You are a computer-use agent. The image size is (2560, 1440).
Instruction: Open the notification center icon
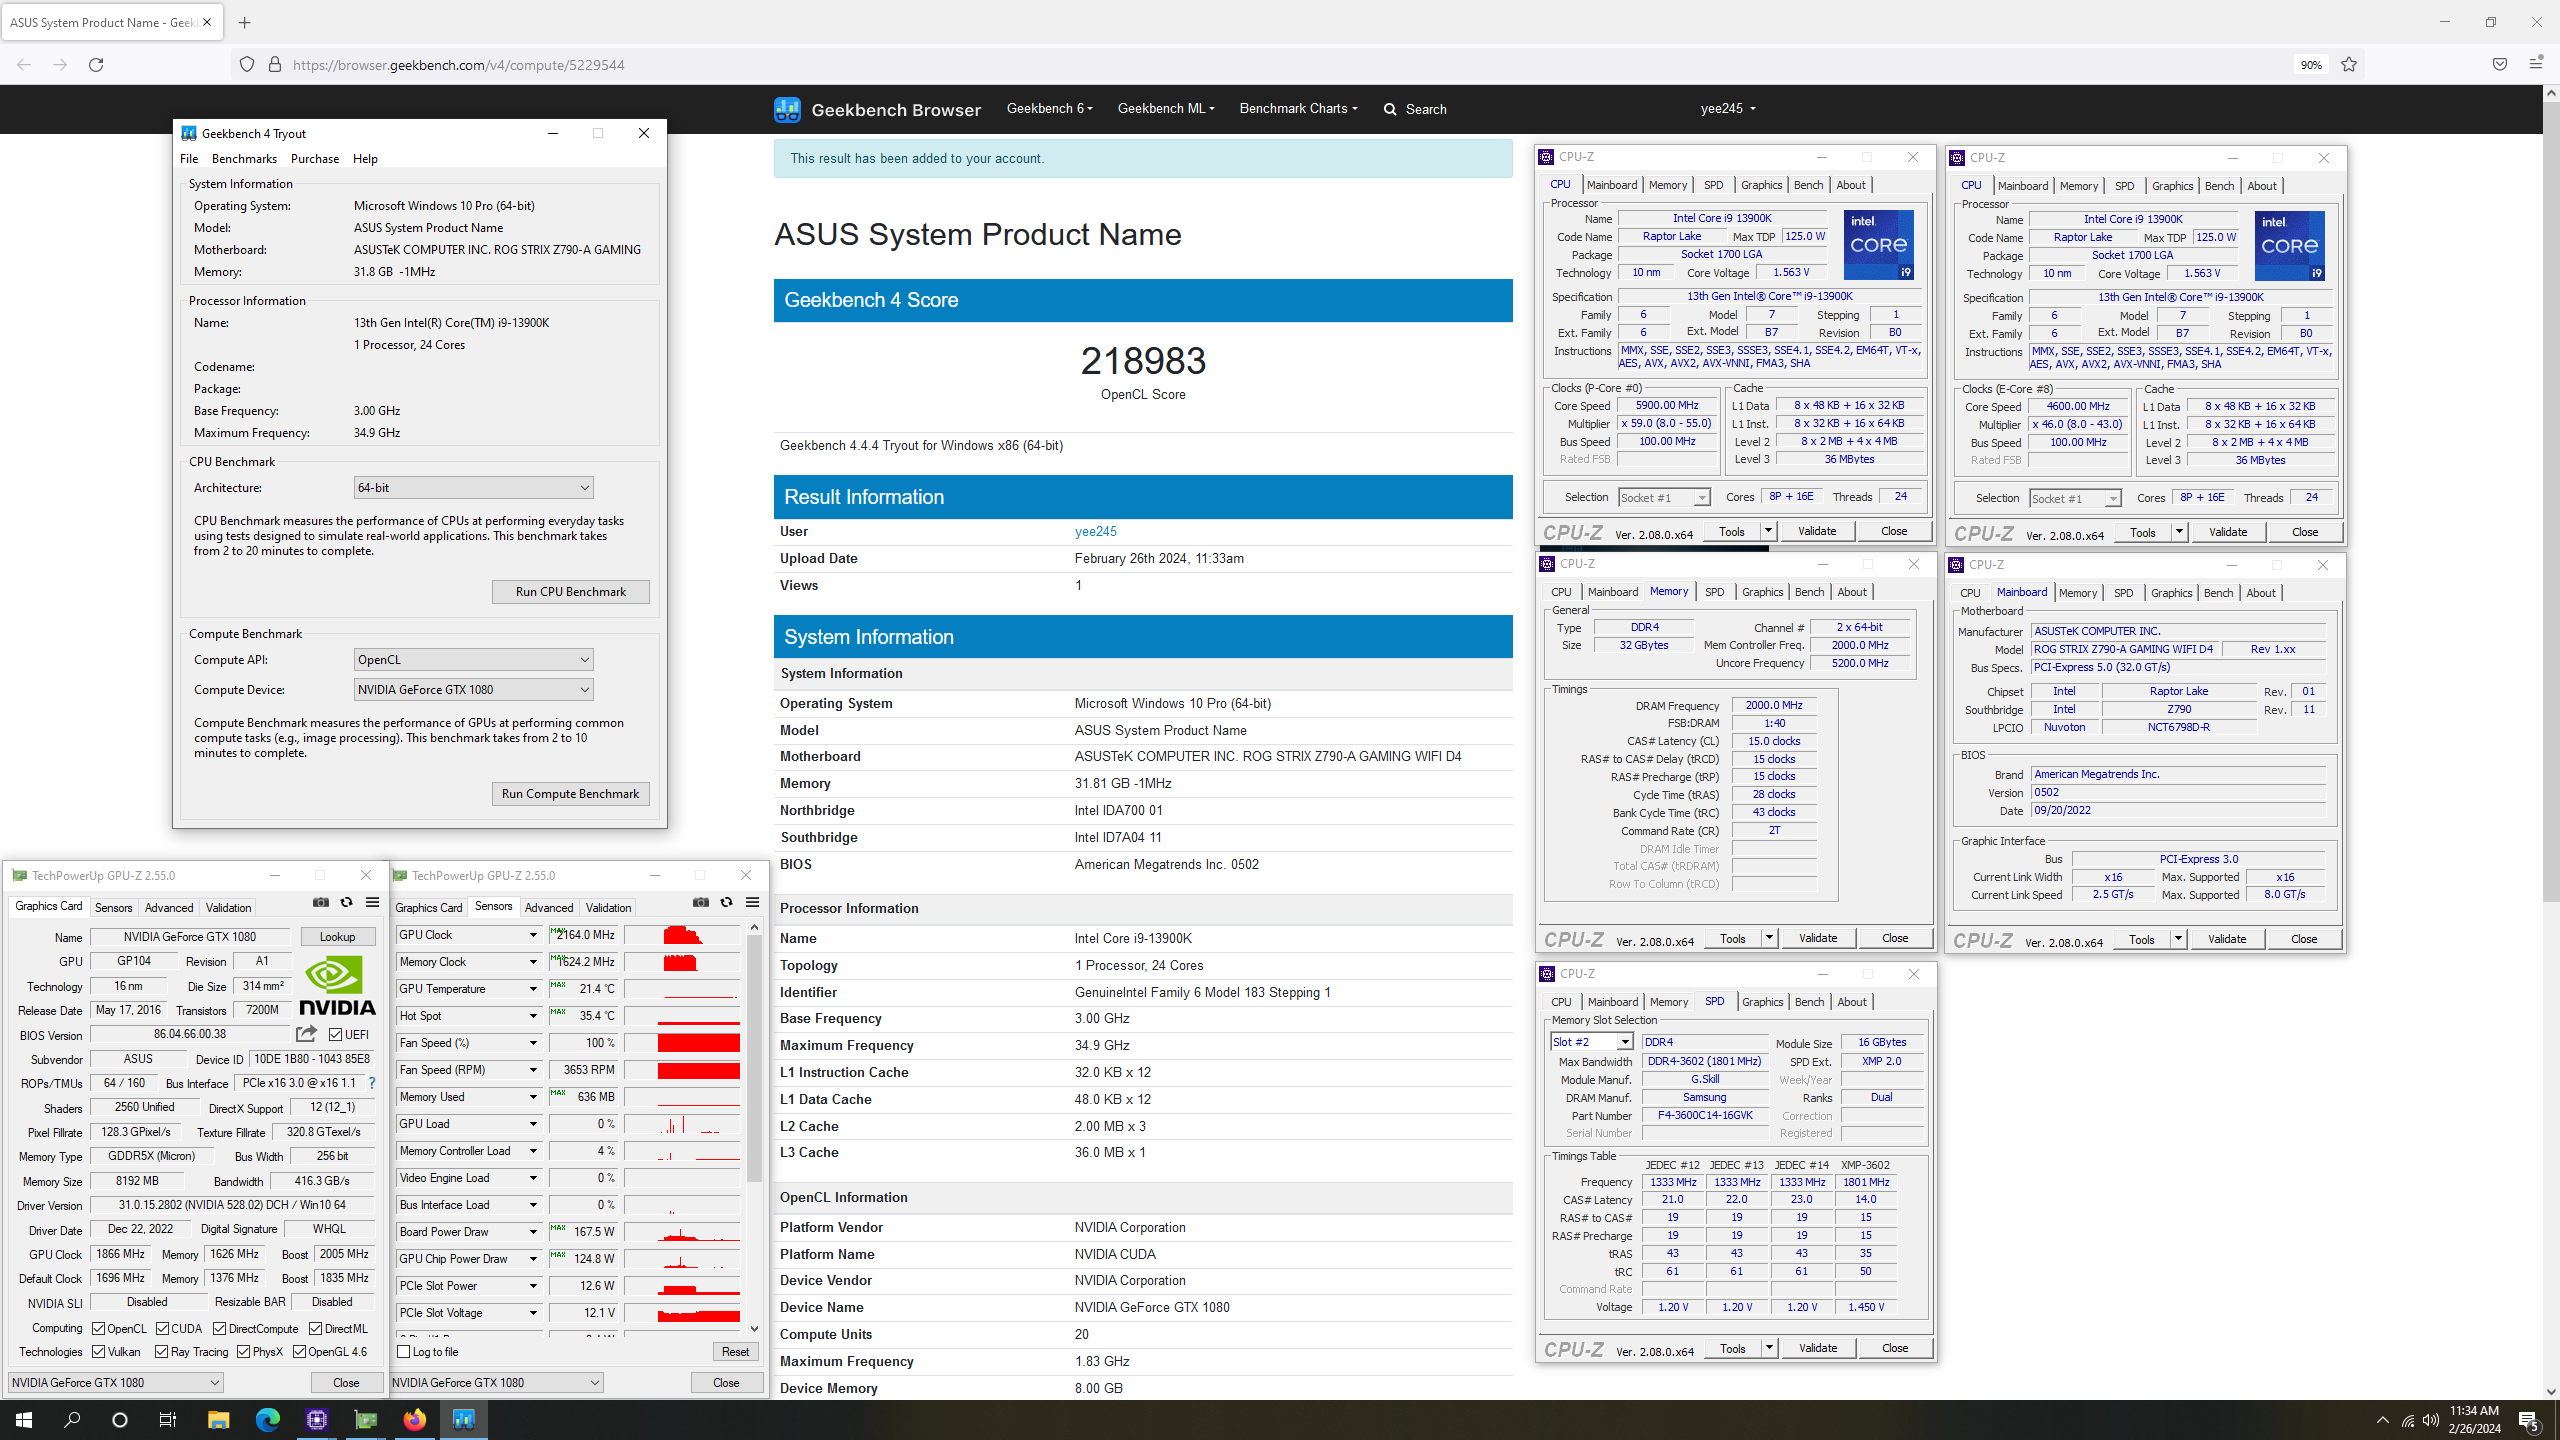[2529, 1420]
